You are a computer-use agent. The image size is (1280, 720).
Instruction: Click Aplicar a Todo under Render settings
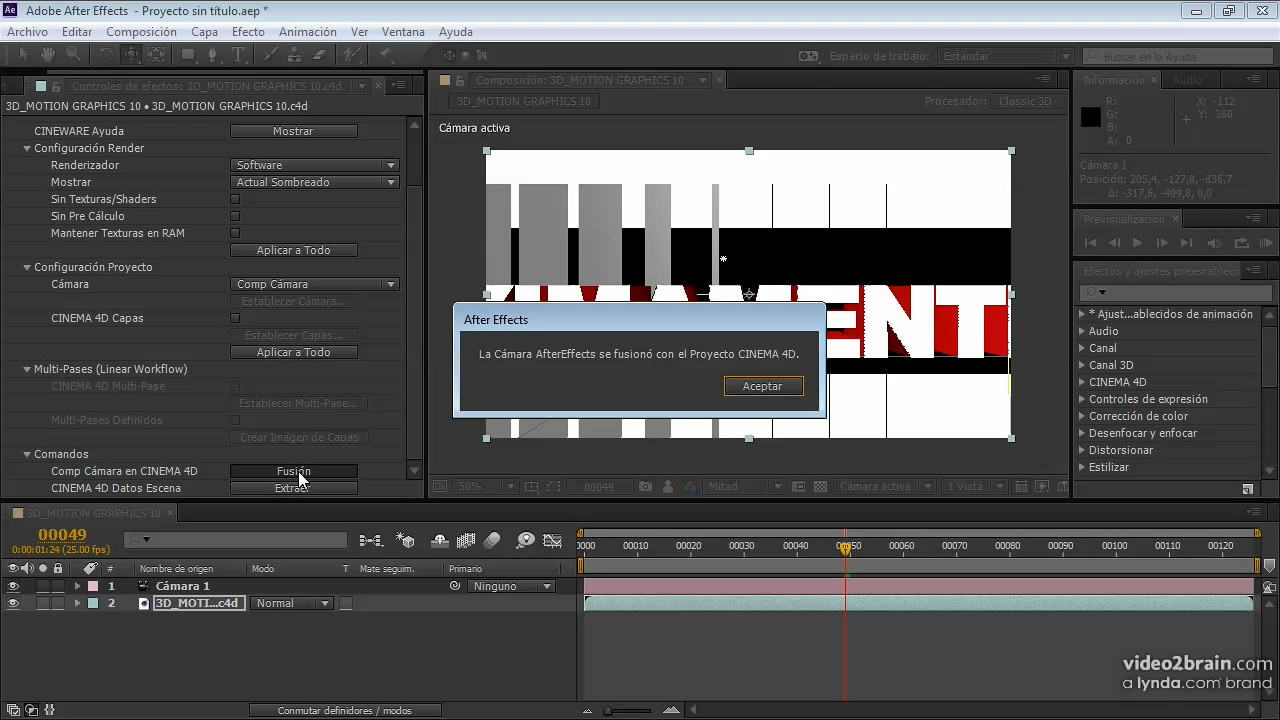point(293,250)
